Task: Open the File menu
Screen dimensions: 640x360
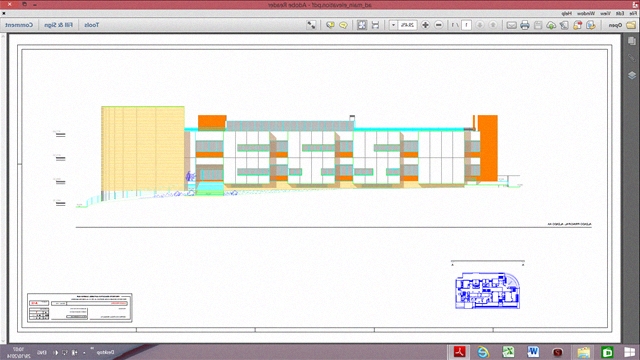Action: pyautogui.click(x=633, y=13)
